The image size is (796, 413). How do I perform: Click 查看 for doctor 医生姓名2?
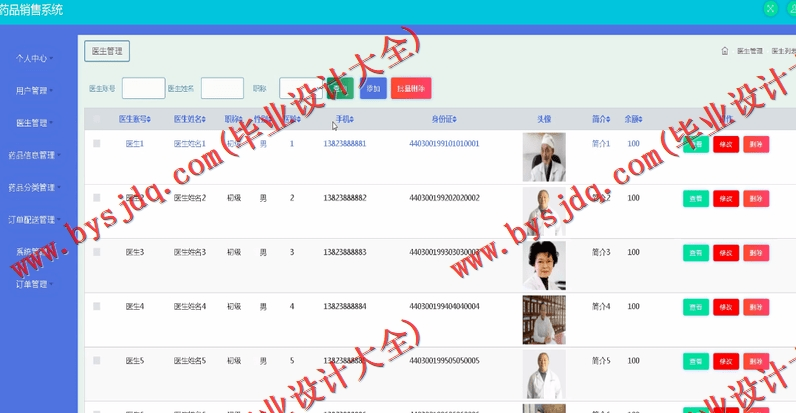pos(695,198)
